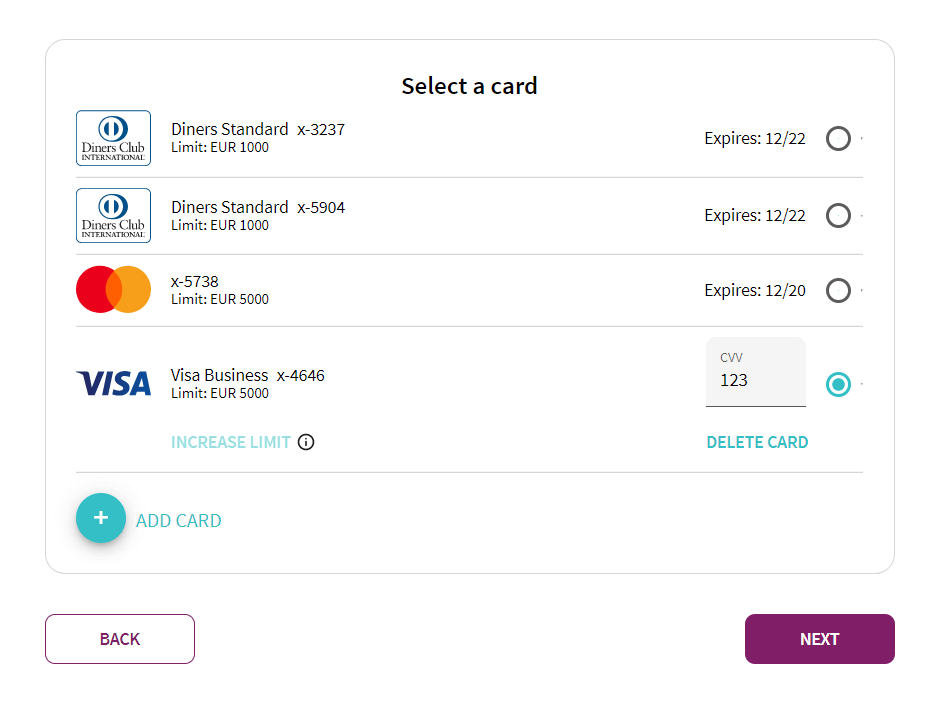Image resolution: width=945 pixels, height=702 pixels.
Task: Select the Diners Standard x-5904 radio button
Action: pos(838,215)
